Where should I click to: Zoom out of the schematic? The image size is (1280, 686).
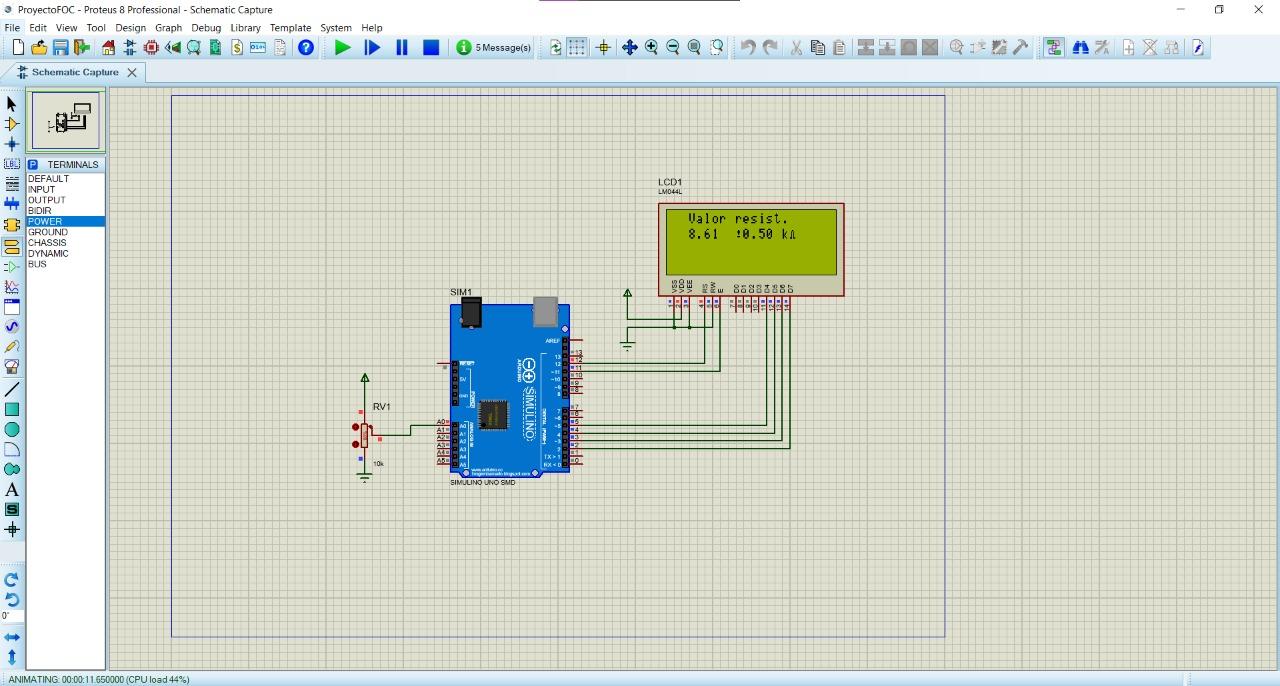[673, 47]
